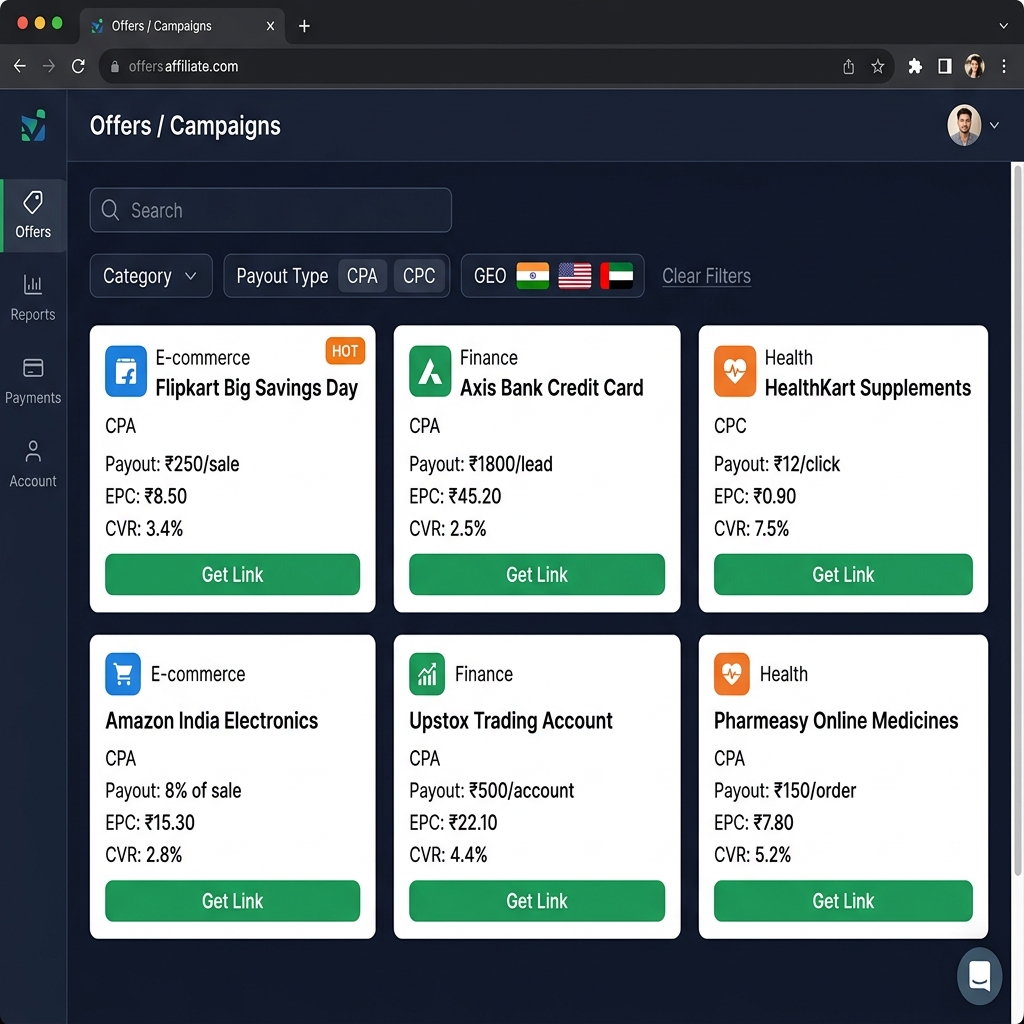
Task: Get Link for HealthKart Supplements
Action: point(843,574)
